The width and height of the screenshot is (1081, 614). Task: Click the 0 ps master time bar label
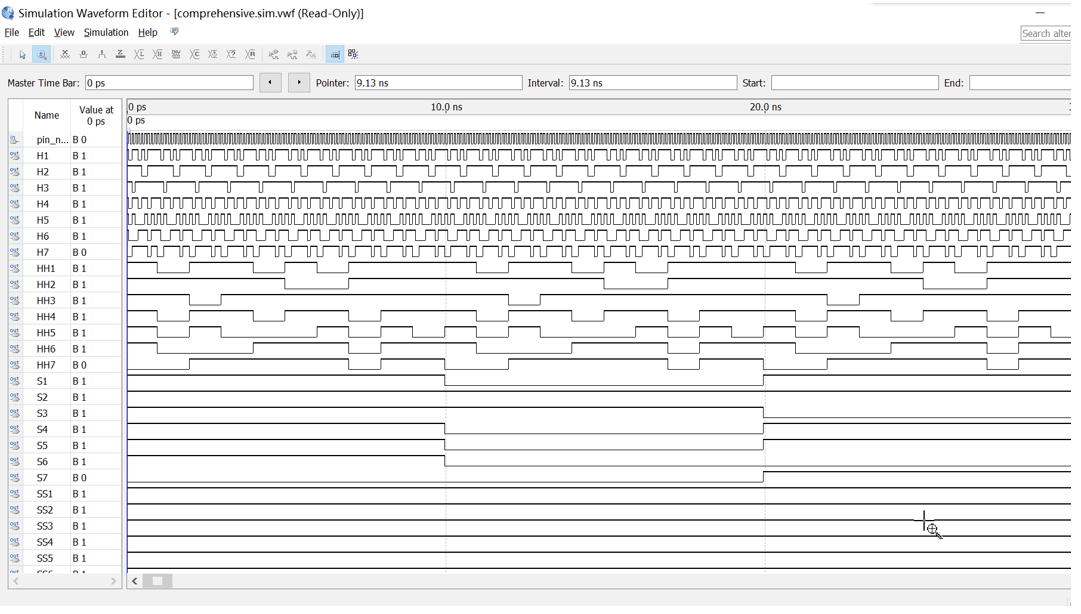pyautogui.click(x=137, y=121)
